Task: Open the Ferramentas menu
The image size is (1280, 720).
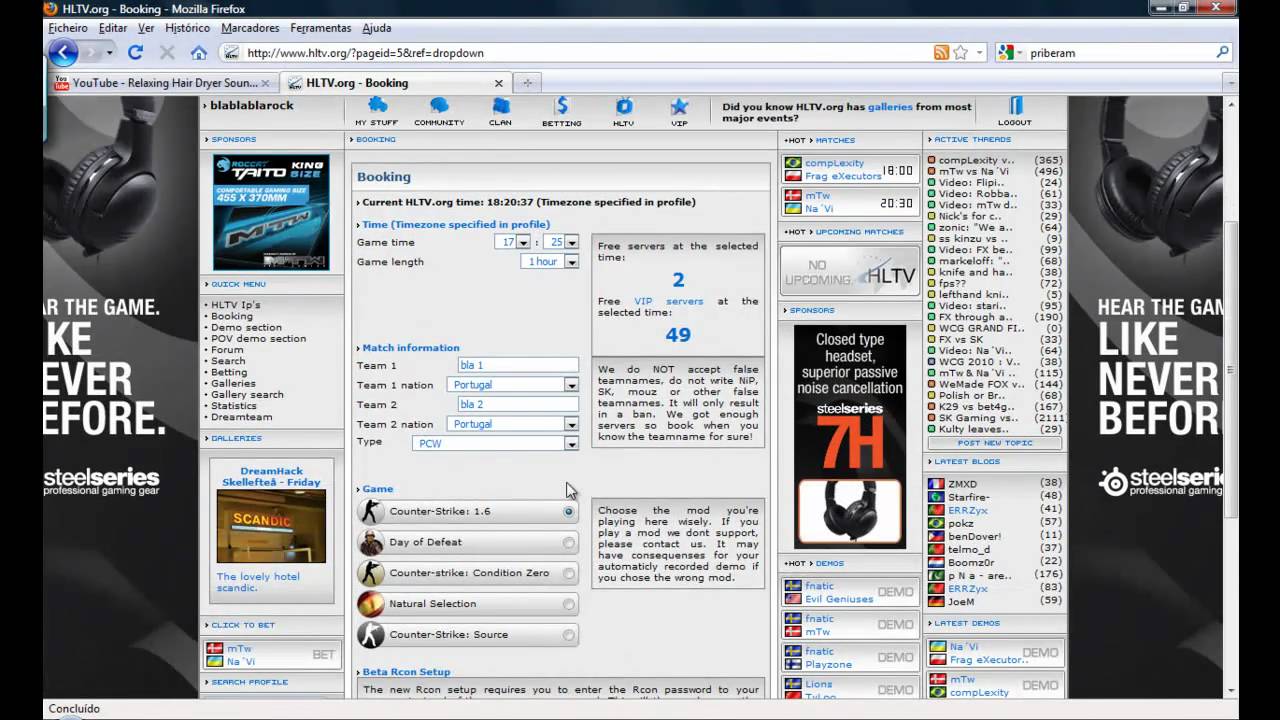Action: [x=321, y=28]
